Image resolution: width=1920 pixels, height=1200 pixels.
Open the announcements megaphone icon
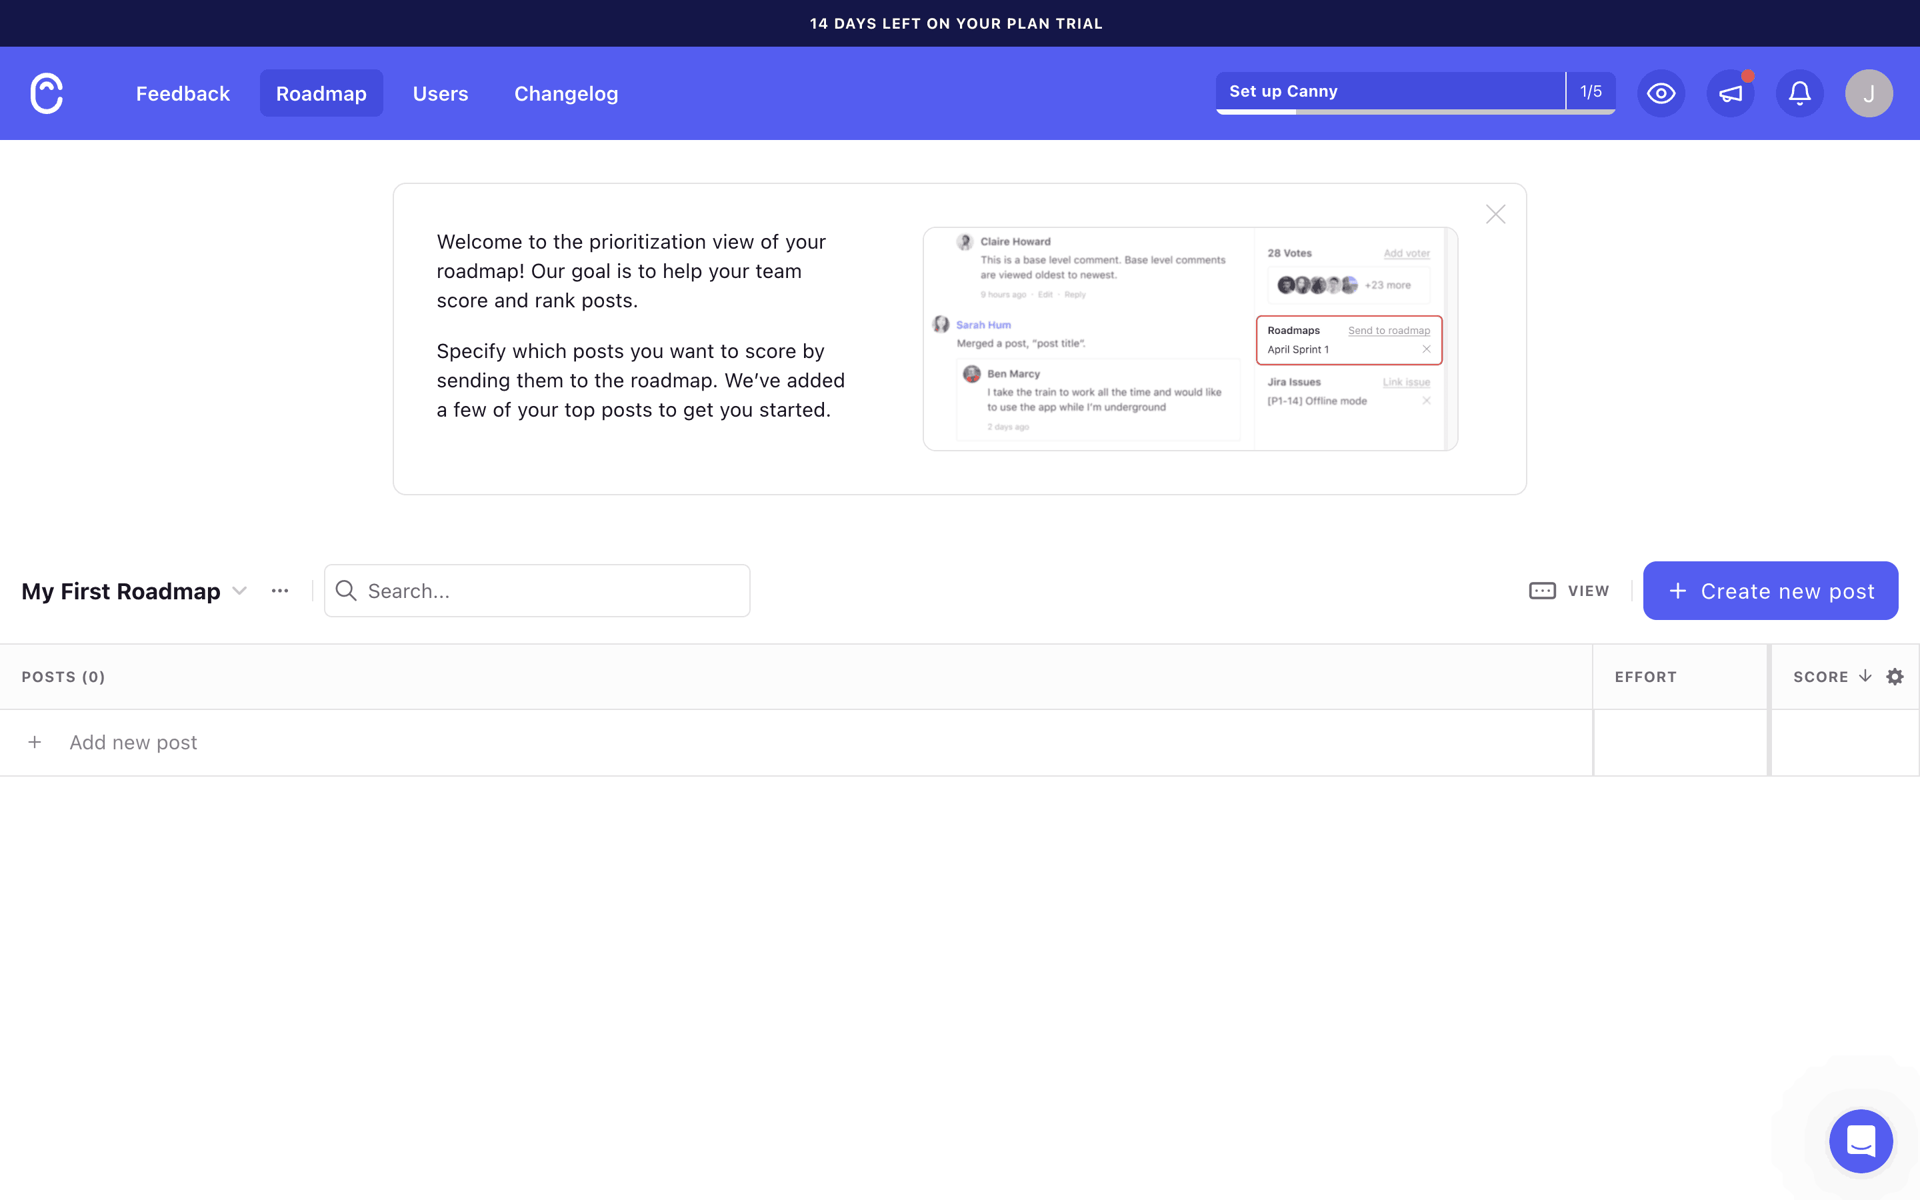(1730, 93)
